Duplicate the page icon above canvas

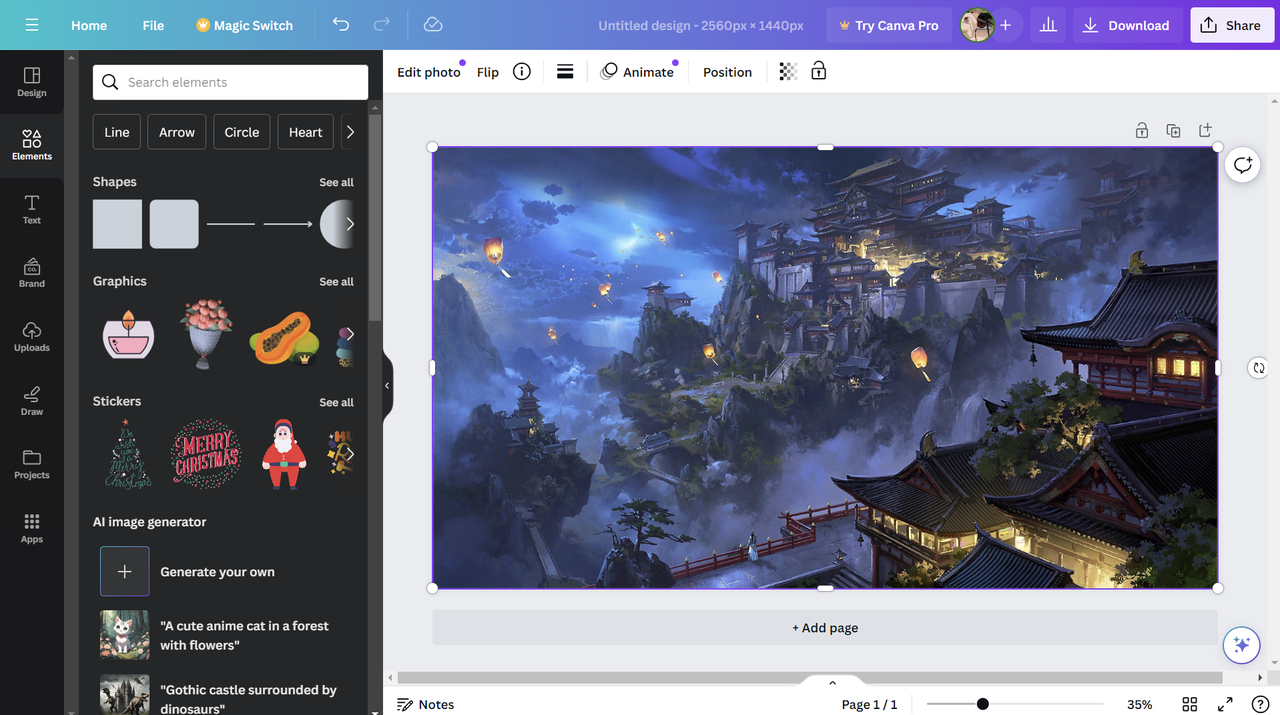[1173, 130]
